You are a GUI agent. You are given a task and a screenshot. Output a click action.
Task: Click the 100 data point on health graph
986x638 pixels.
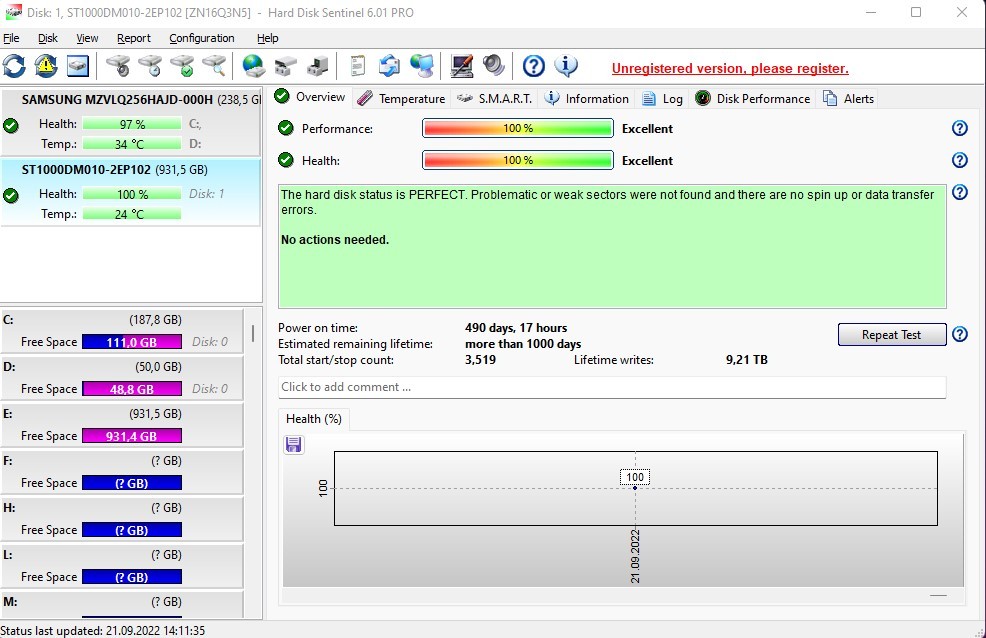(x=635, y=488)
